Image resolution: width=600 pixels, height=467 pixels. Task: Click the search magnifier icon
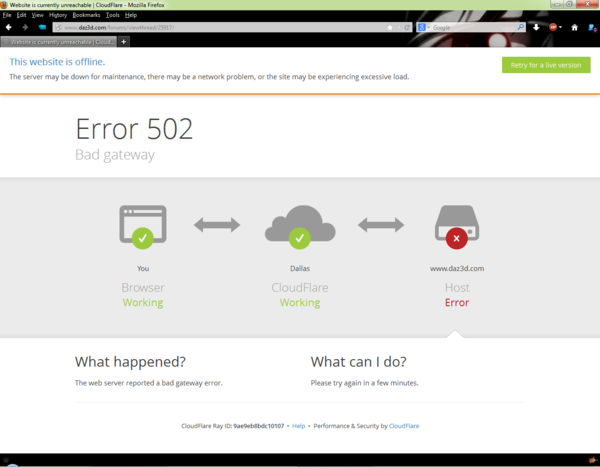(520, 27)
